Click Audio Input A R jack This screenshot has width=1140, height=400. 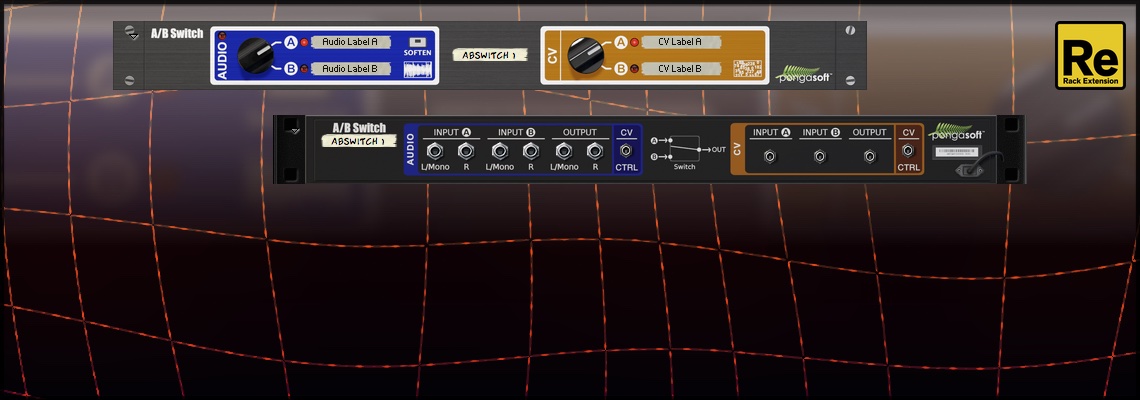coord(467,151)
